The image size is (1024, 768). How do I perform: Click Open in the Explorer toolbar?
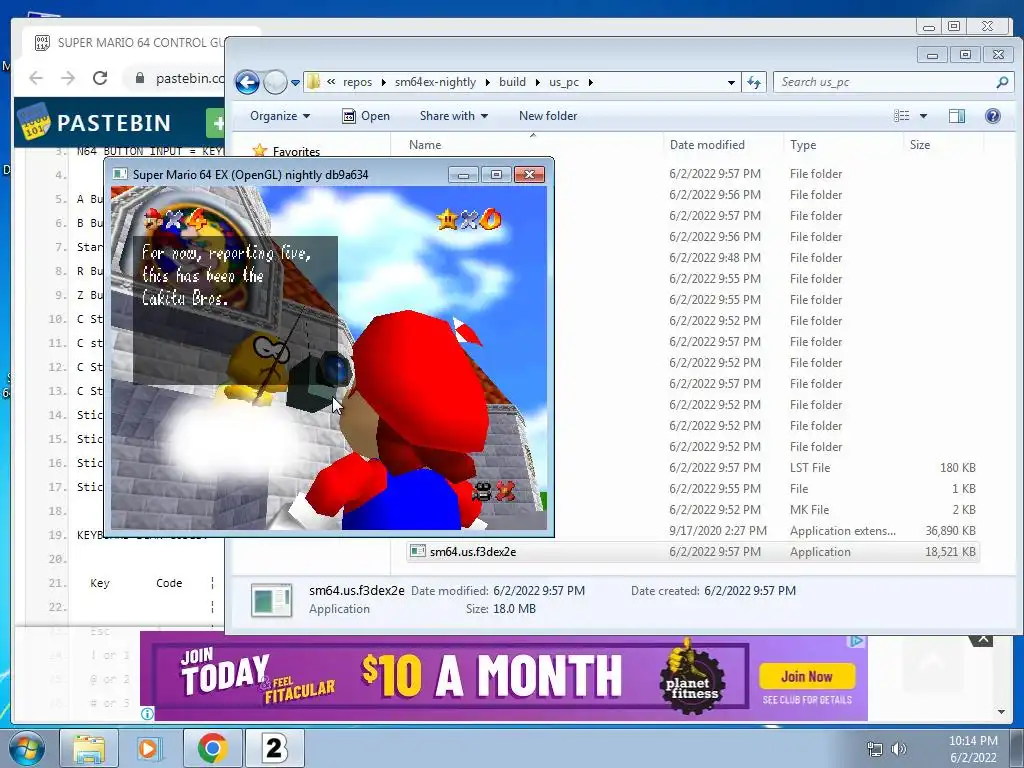pos(366,116)
